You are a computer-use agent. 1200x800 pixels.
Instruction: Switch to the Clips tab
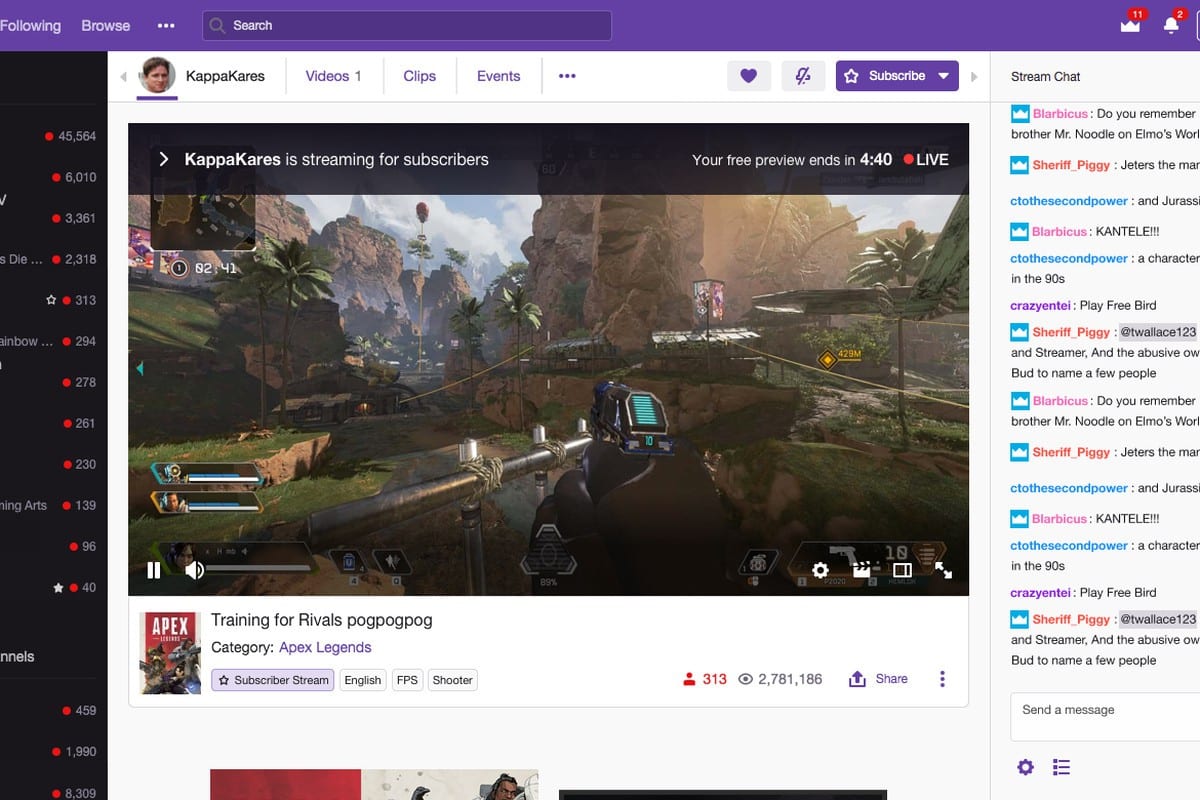click(x=420, y=76)
